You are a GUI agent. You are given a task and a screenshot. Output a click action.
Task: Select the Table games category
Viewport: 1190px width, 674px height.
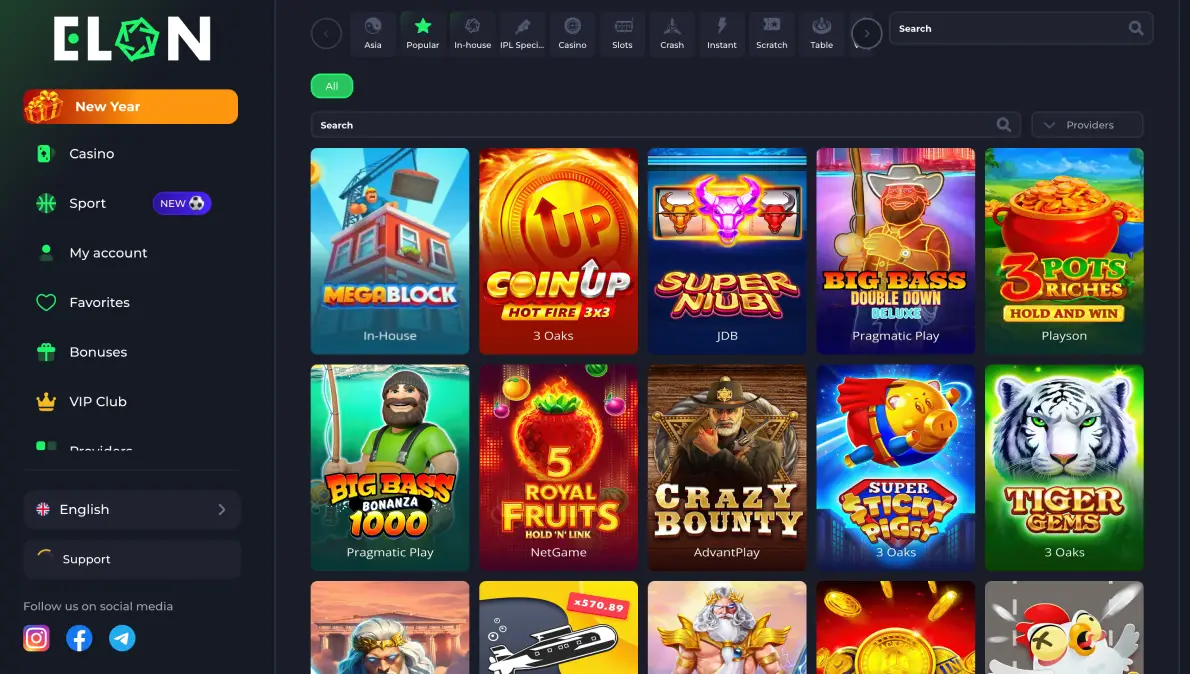(821, 33)
